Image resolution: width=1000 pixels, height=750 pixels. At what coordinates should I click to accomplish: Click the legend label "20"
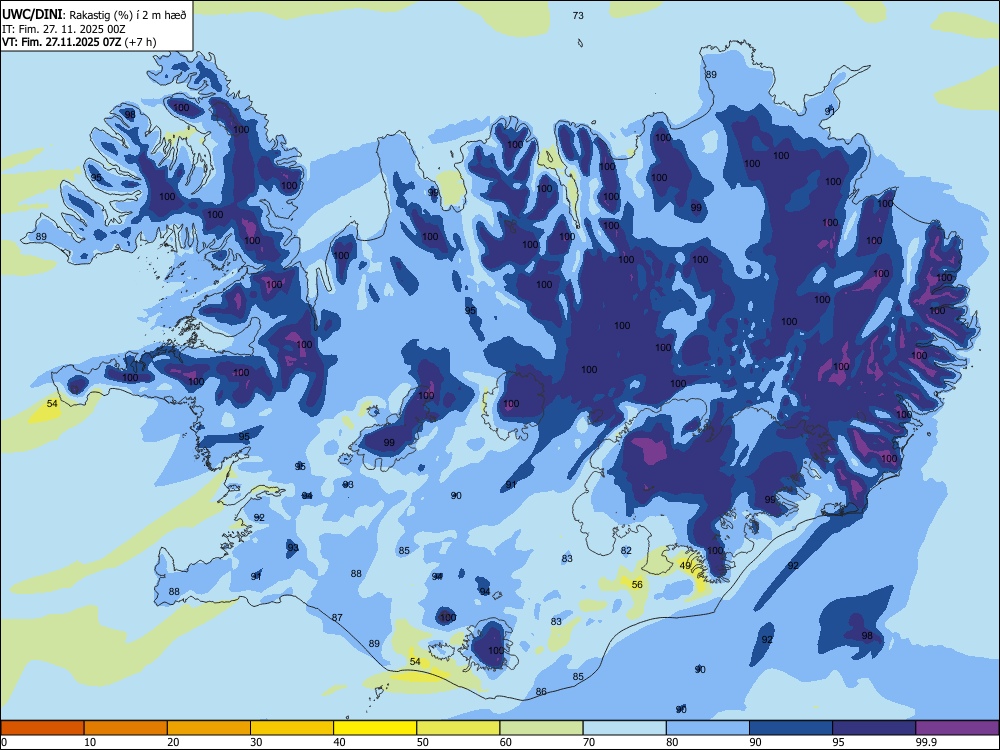[173, 742]
